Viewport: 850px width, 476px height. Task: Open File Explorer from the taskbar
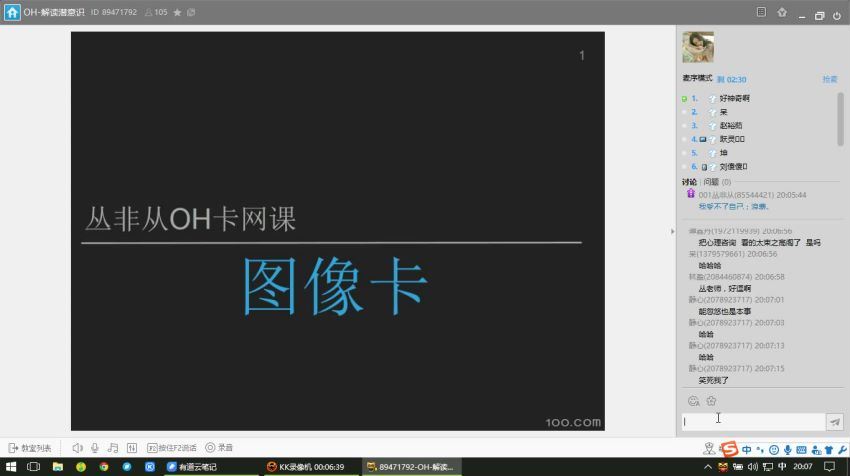58,467
